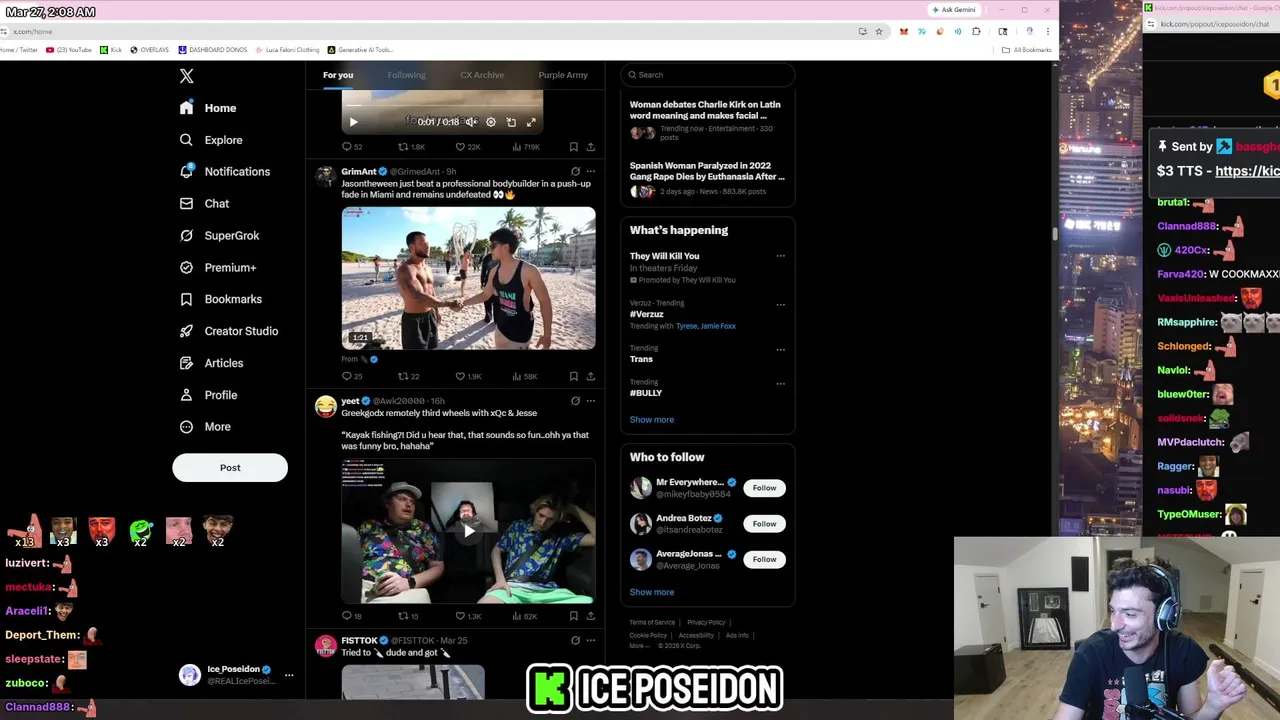Open SuperGrok from the sidebar
The image size is (1280, 720).
coord(219,236)
